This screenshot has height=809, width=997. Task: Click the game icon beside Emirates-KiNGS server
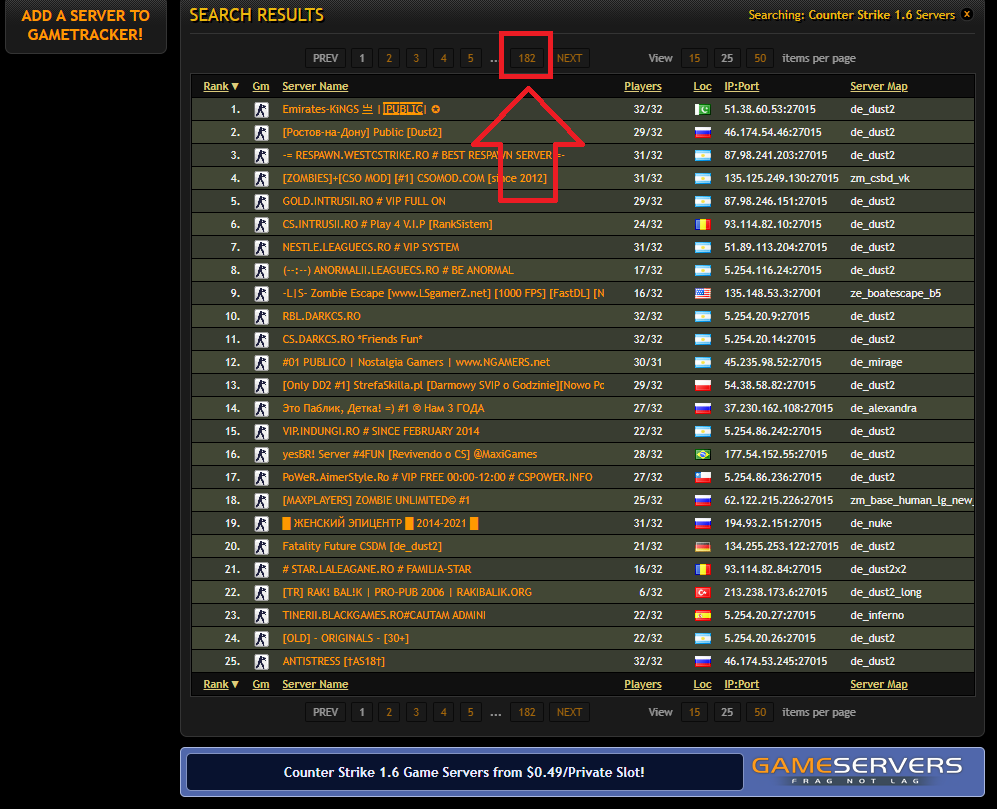tap(261, 109)
